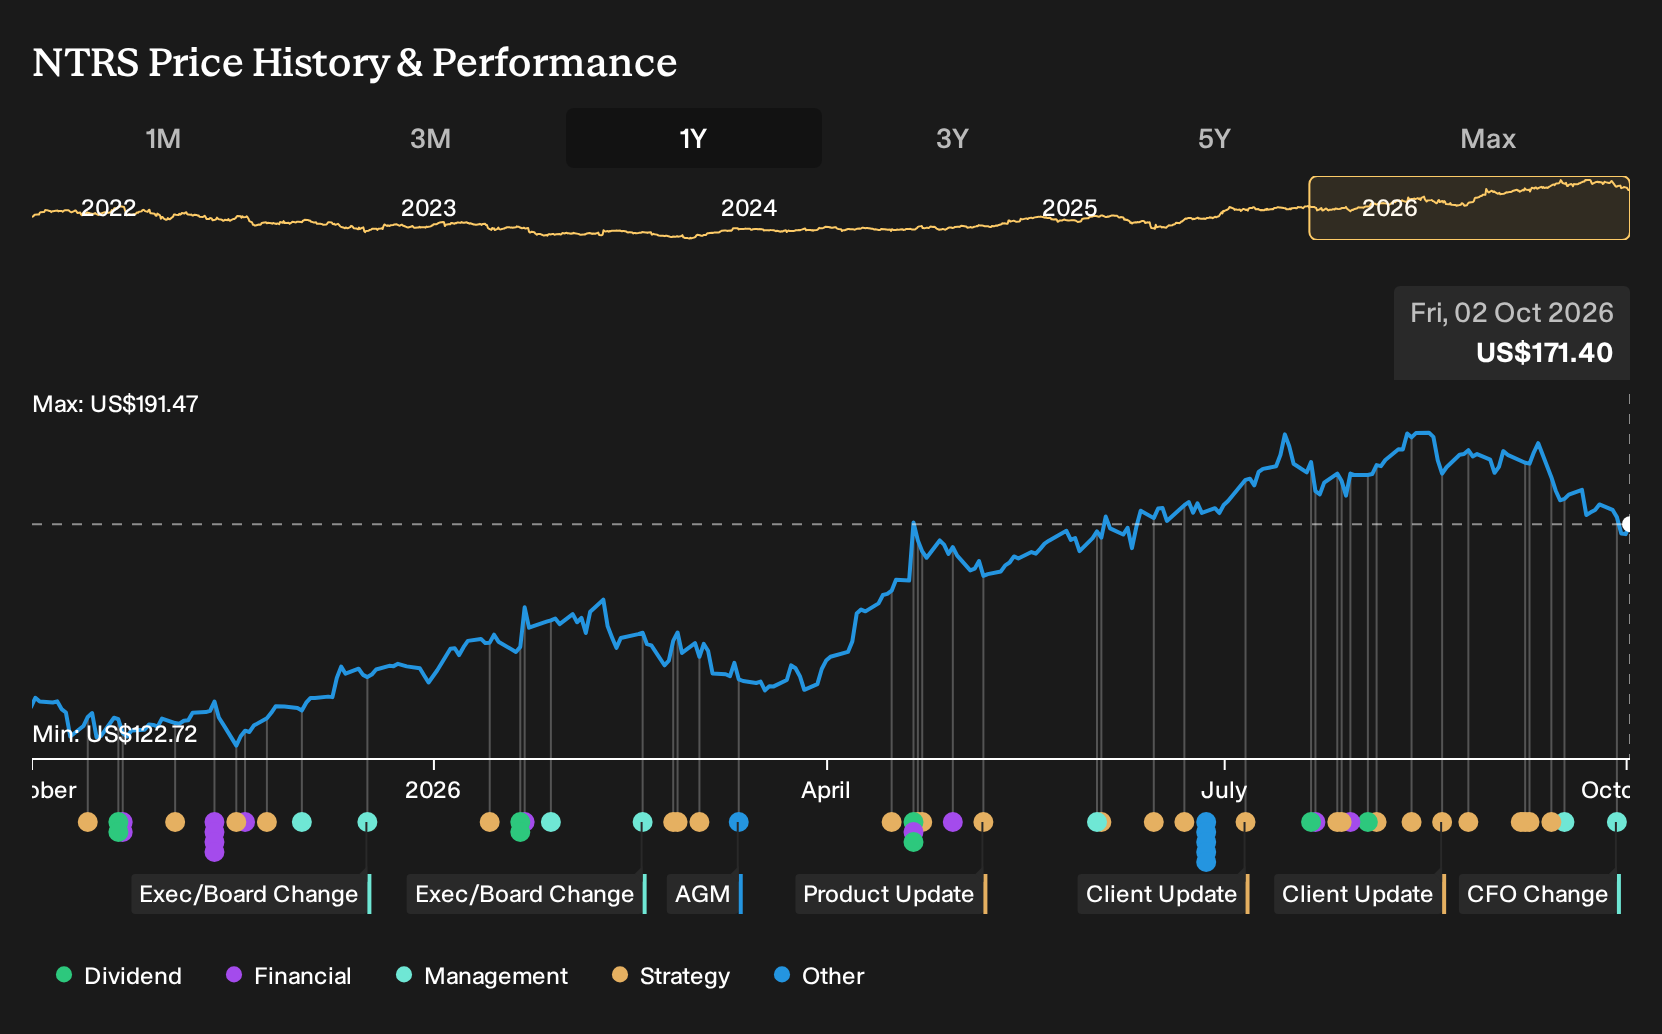The image size is (1662, 1034).
Task: Switch to the 3Y time range
Action: 952,138
